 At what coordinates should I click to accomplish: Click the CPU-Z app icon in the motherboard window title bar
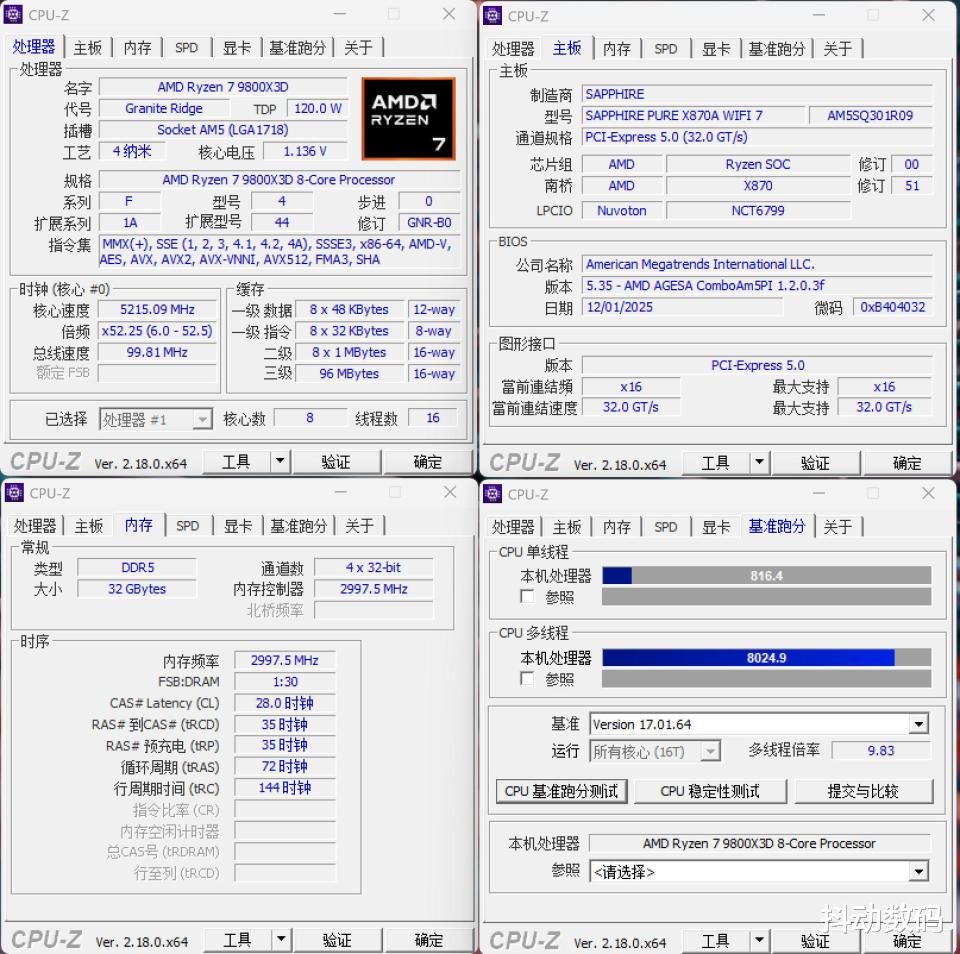pyautogui.click(x=492, y=15)
